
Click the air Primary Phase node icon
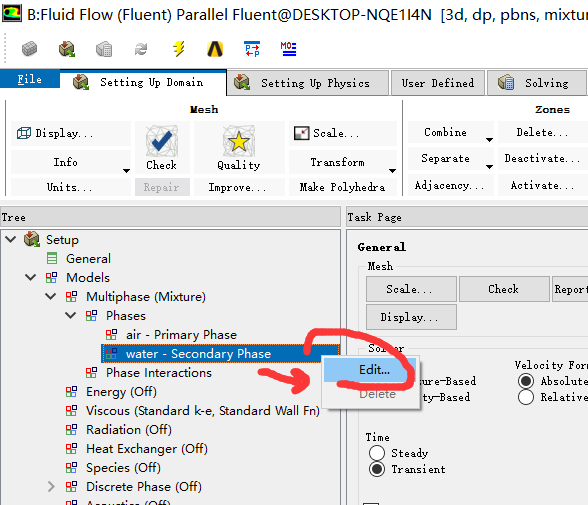[111, 334]
